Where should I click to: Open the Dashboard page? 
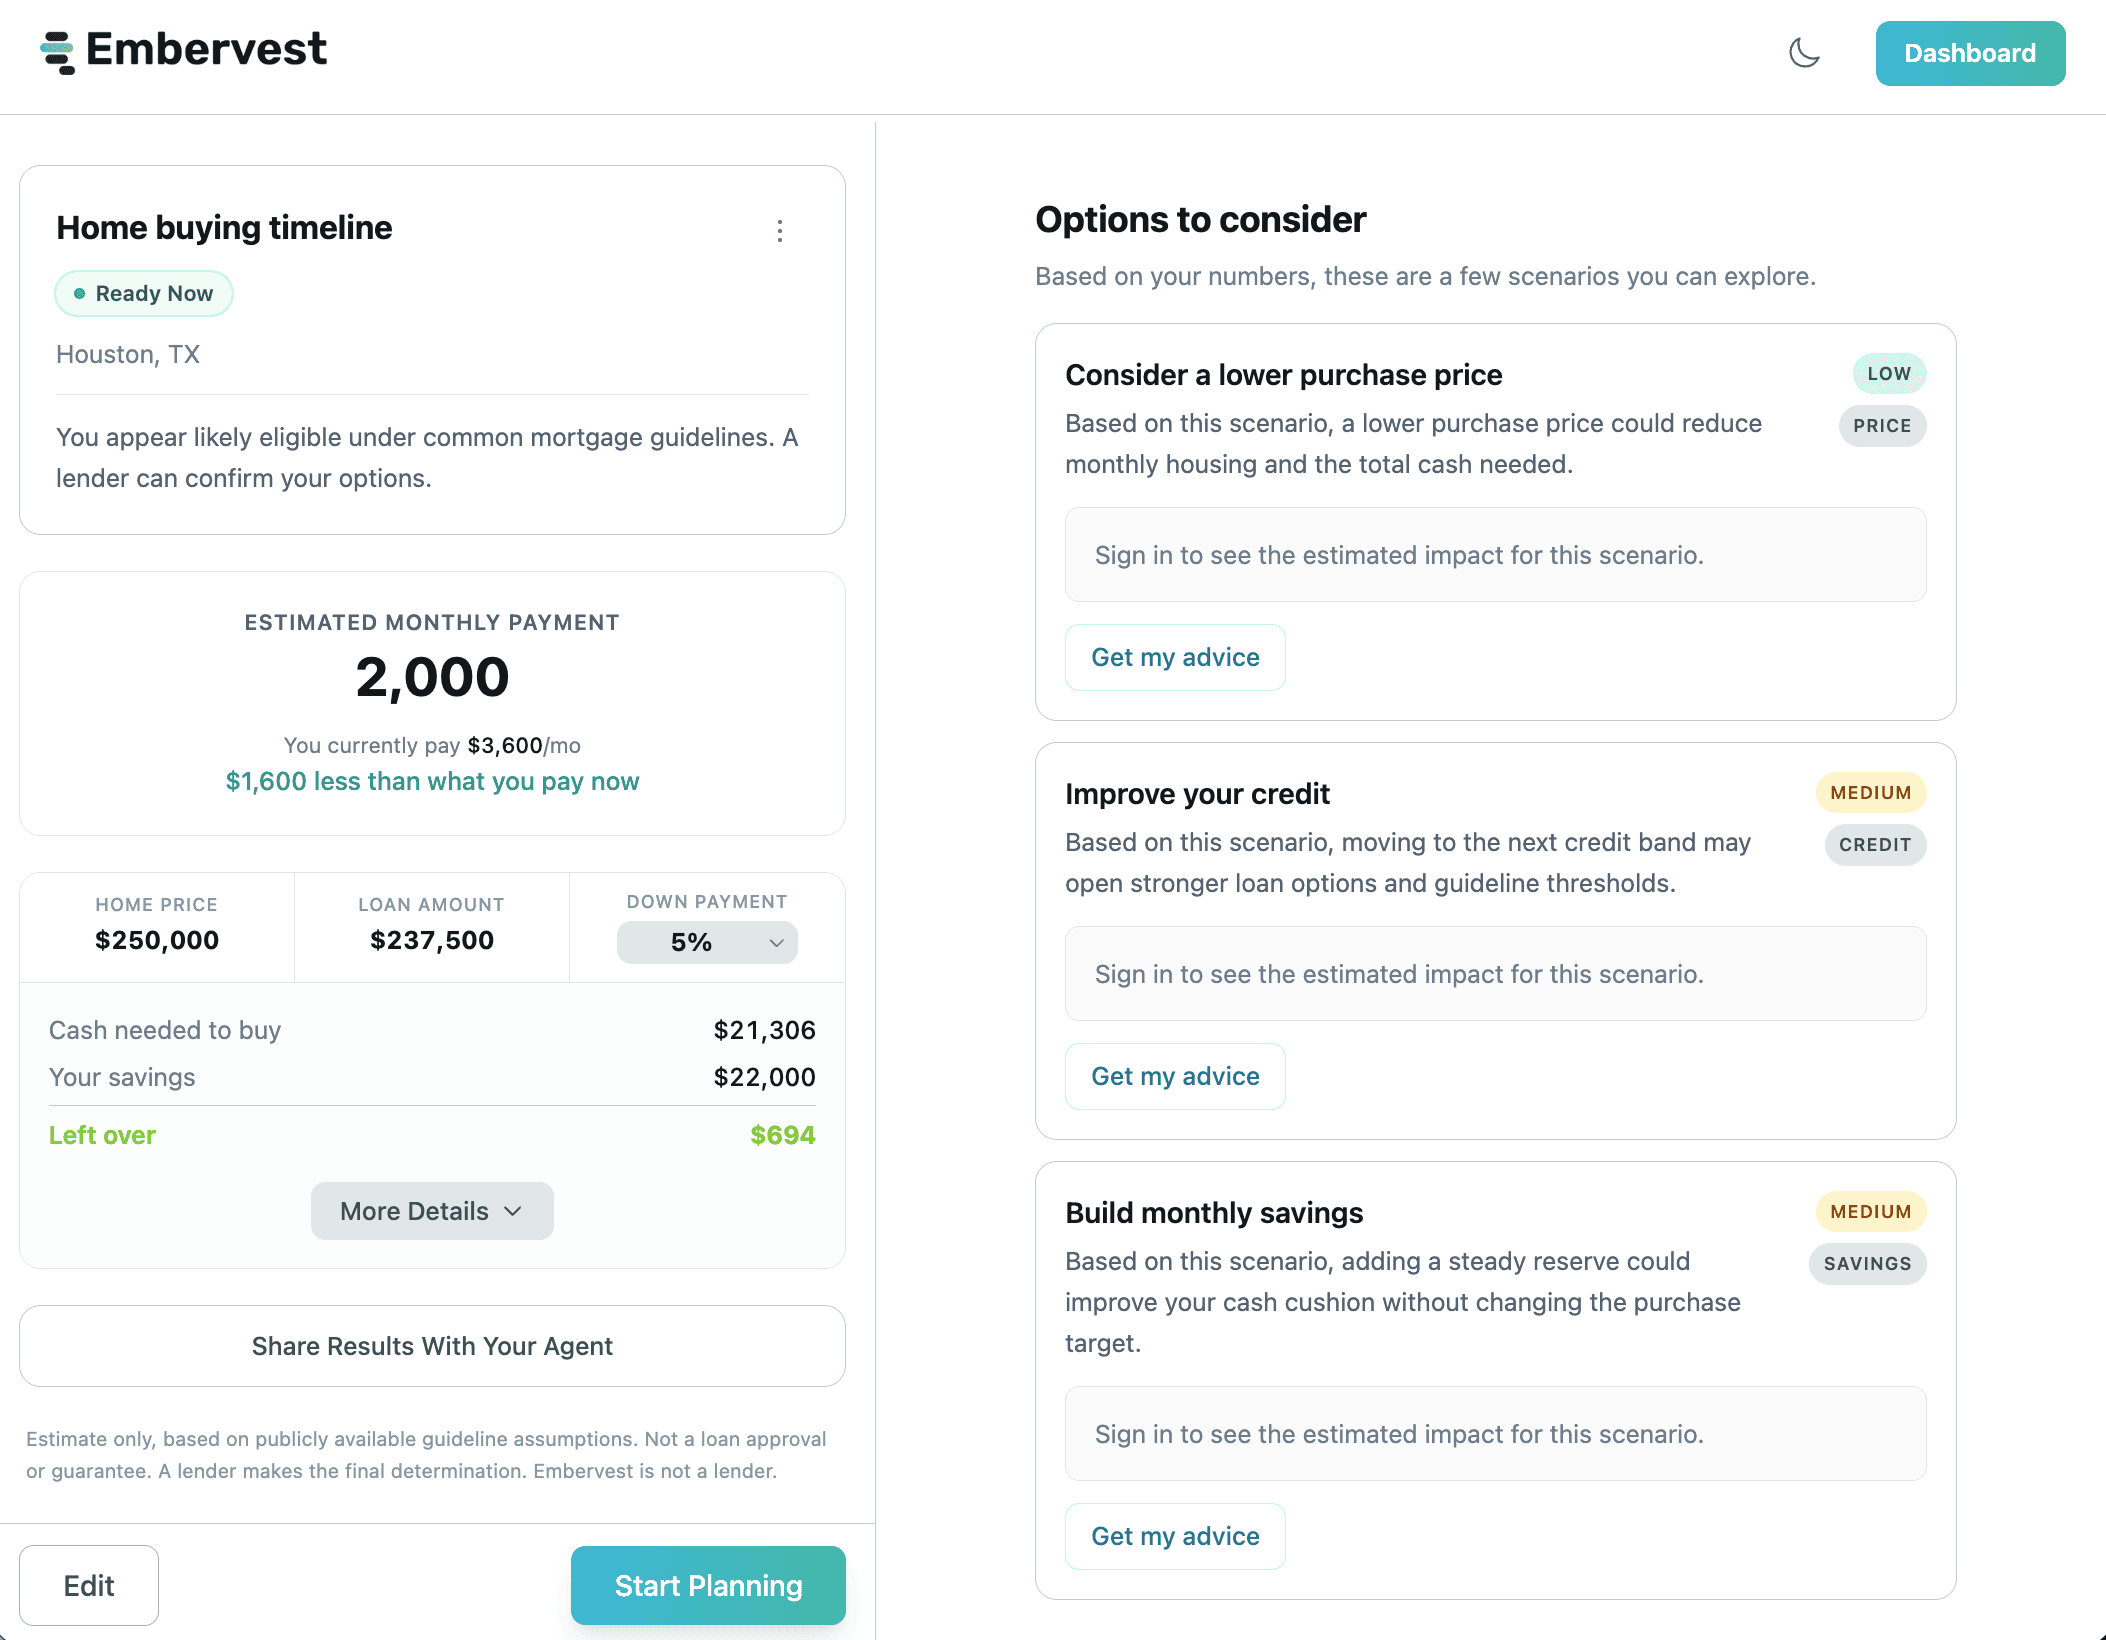point(1969,53)
